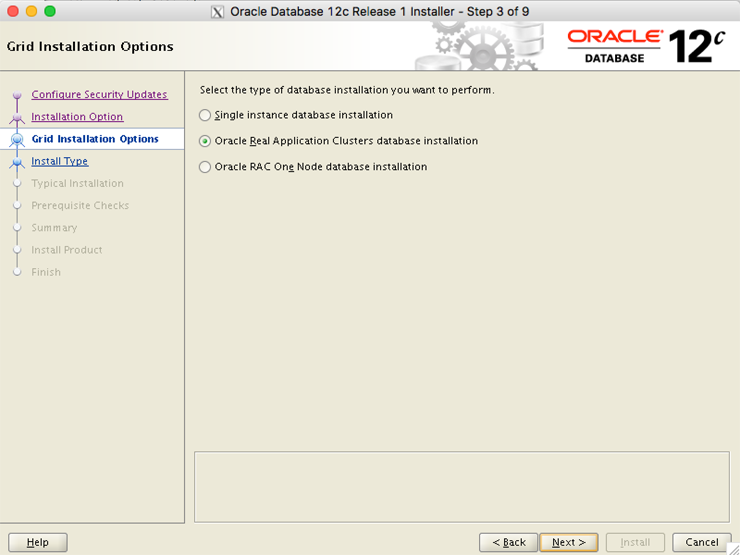This screenshot has height=555, width=740.
Task: Click the window resize grip corner
Action: click(x=733, y=548)
